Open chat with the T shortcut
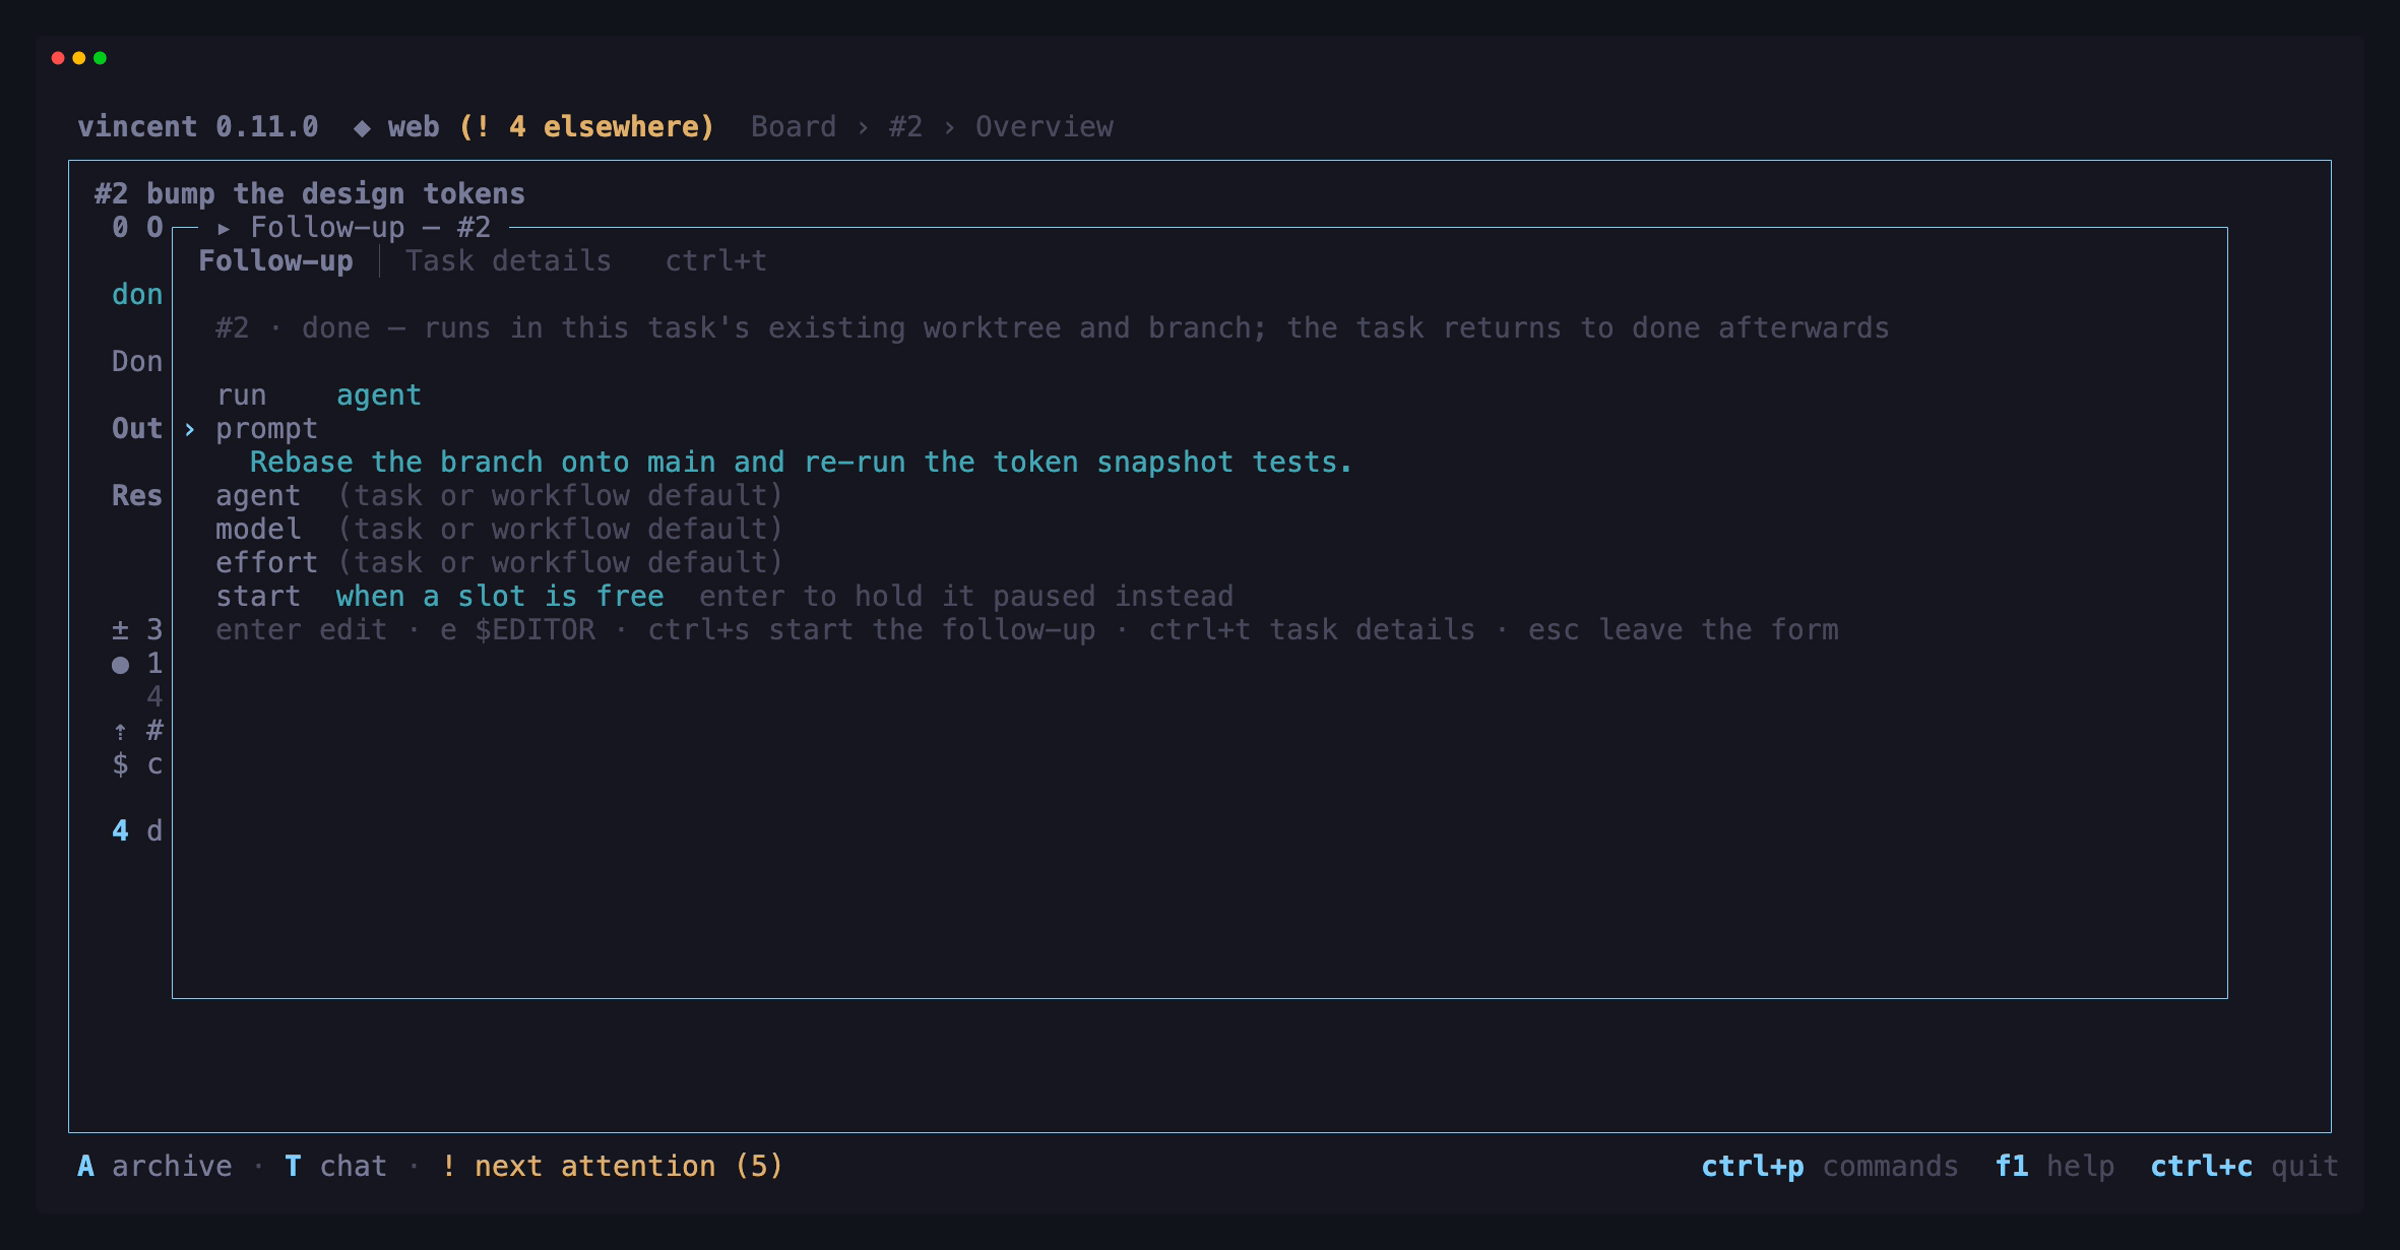Image resolution: width=2400 pixels, height=1250 pixels. point(336,1166)
